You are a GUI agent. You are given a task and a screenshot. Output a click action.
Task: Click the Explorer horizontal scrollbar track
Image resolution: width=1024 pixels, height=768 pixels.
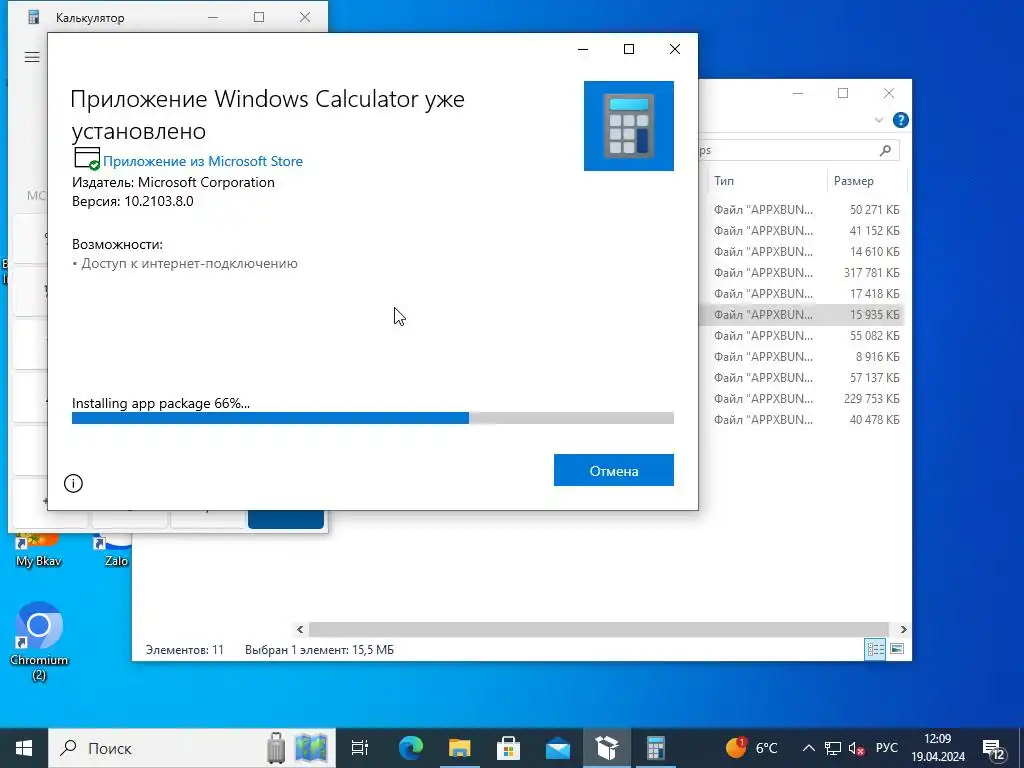pyautogui.click(x=599, y=630)
